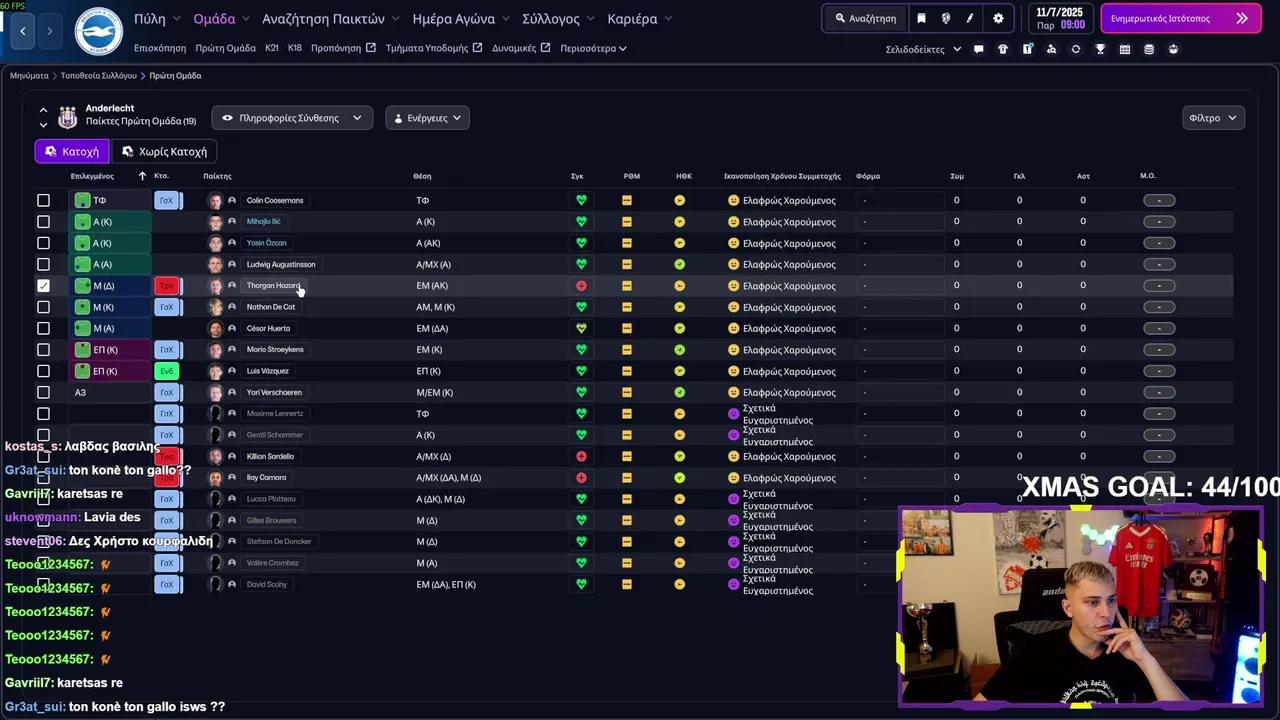Click the sort arrow beside Επιλεγμένος header
Screen dimensions: 1280x720
142,176
